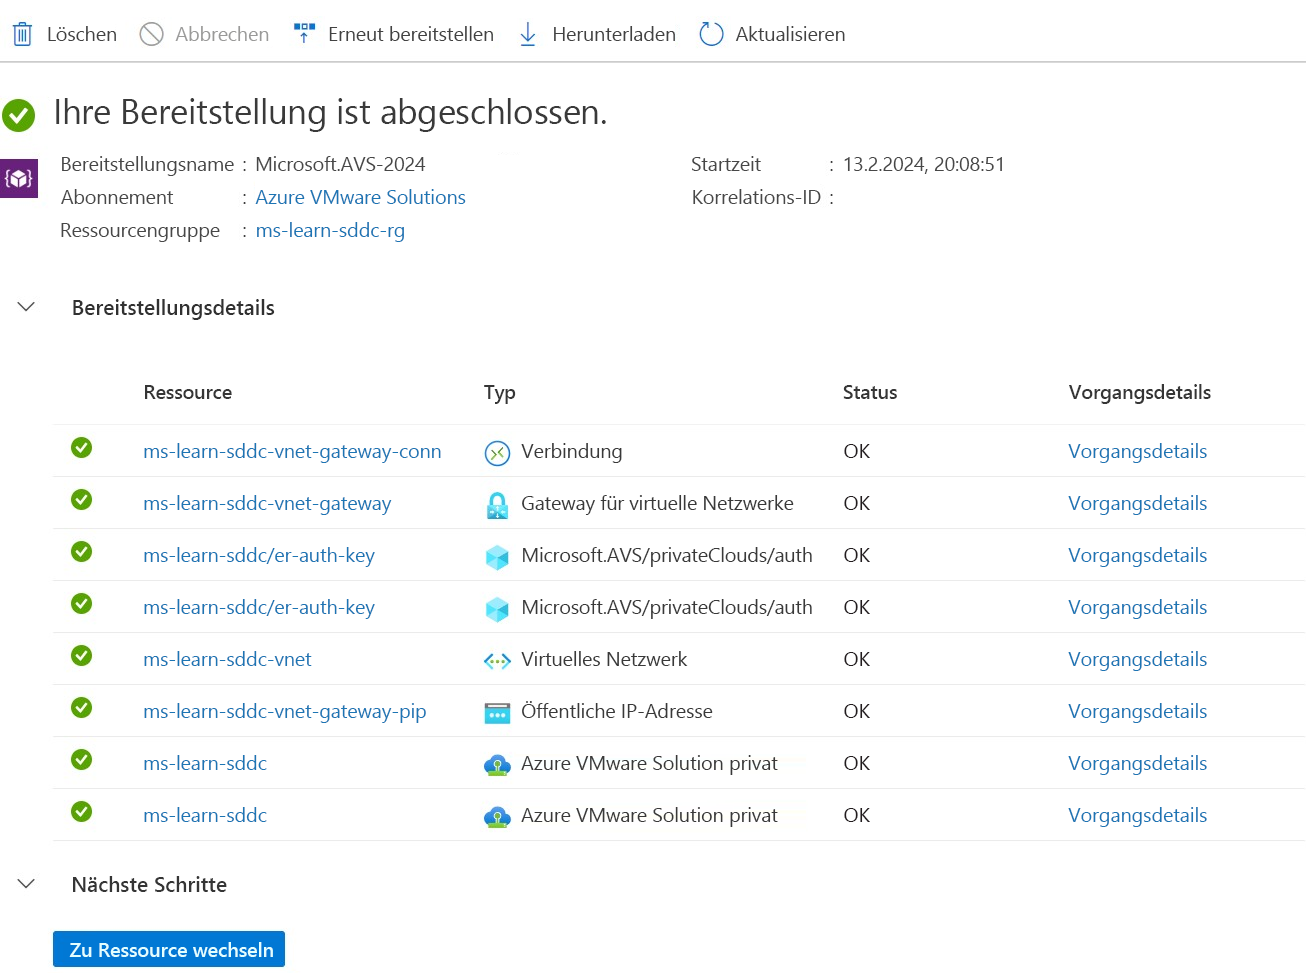
Task: Open the Azure VMware Solutions subscription link
Action: tap(360, 197)
